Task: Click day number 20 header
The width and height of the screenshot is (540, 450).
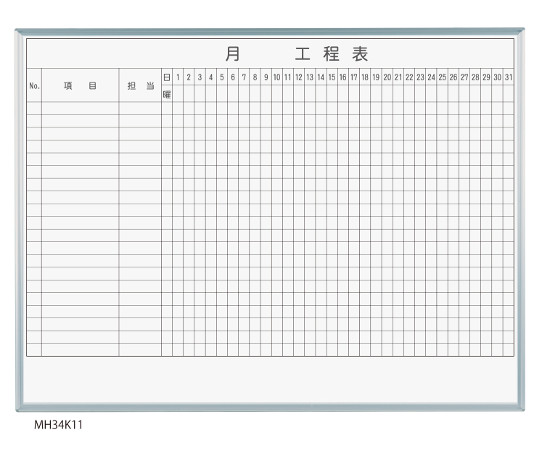Action: tap(387, 77)
